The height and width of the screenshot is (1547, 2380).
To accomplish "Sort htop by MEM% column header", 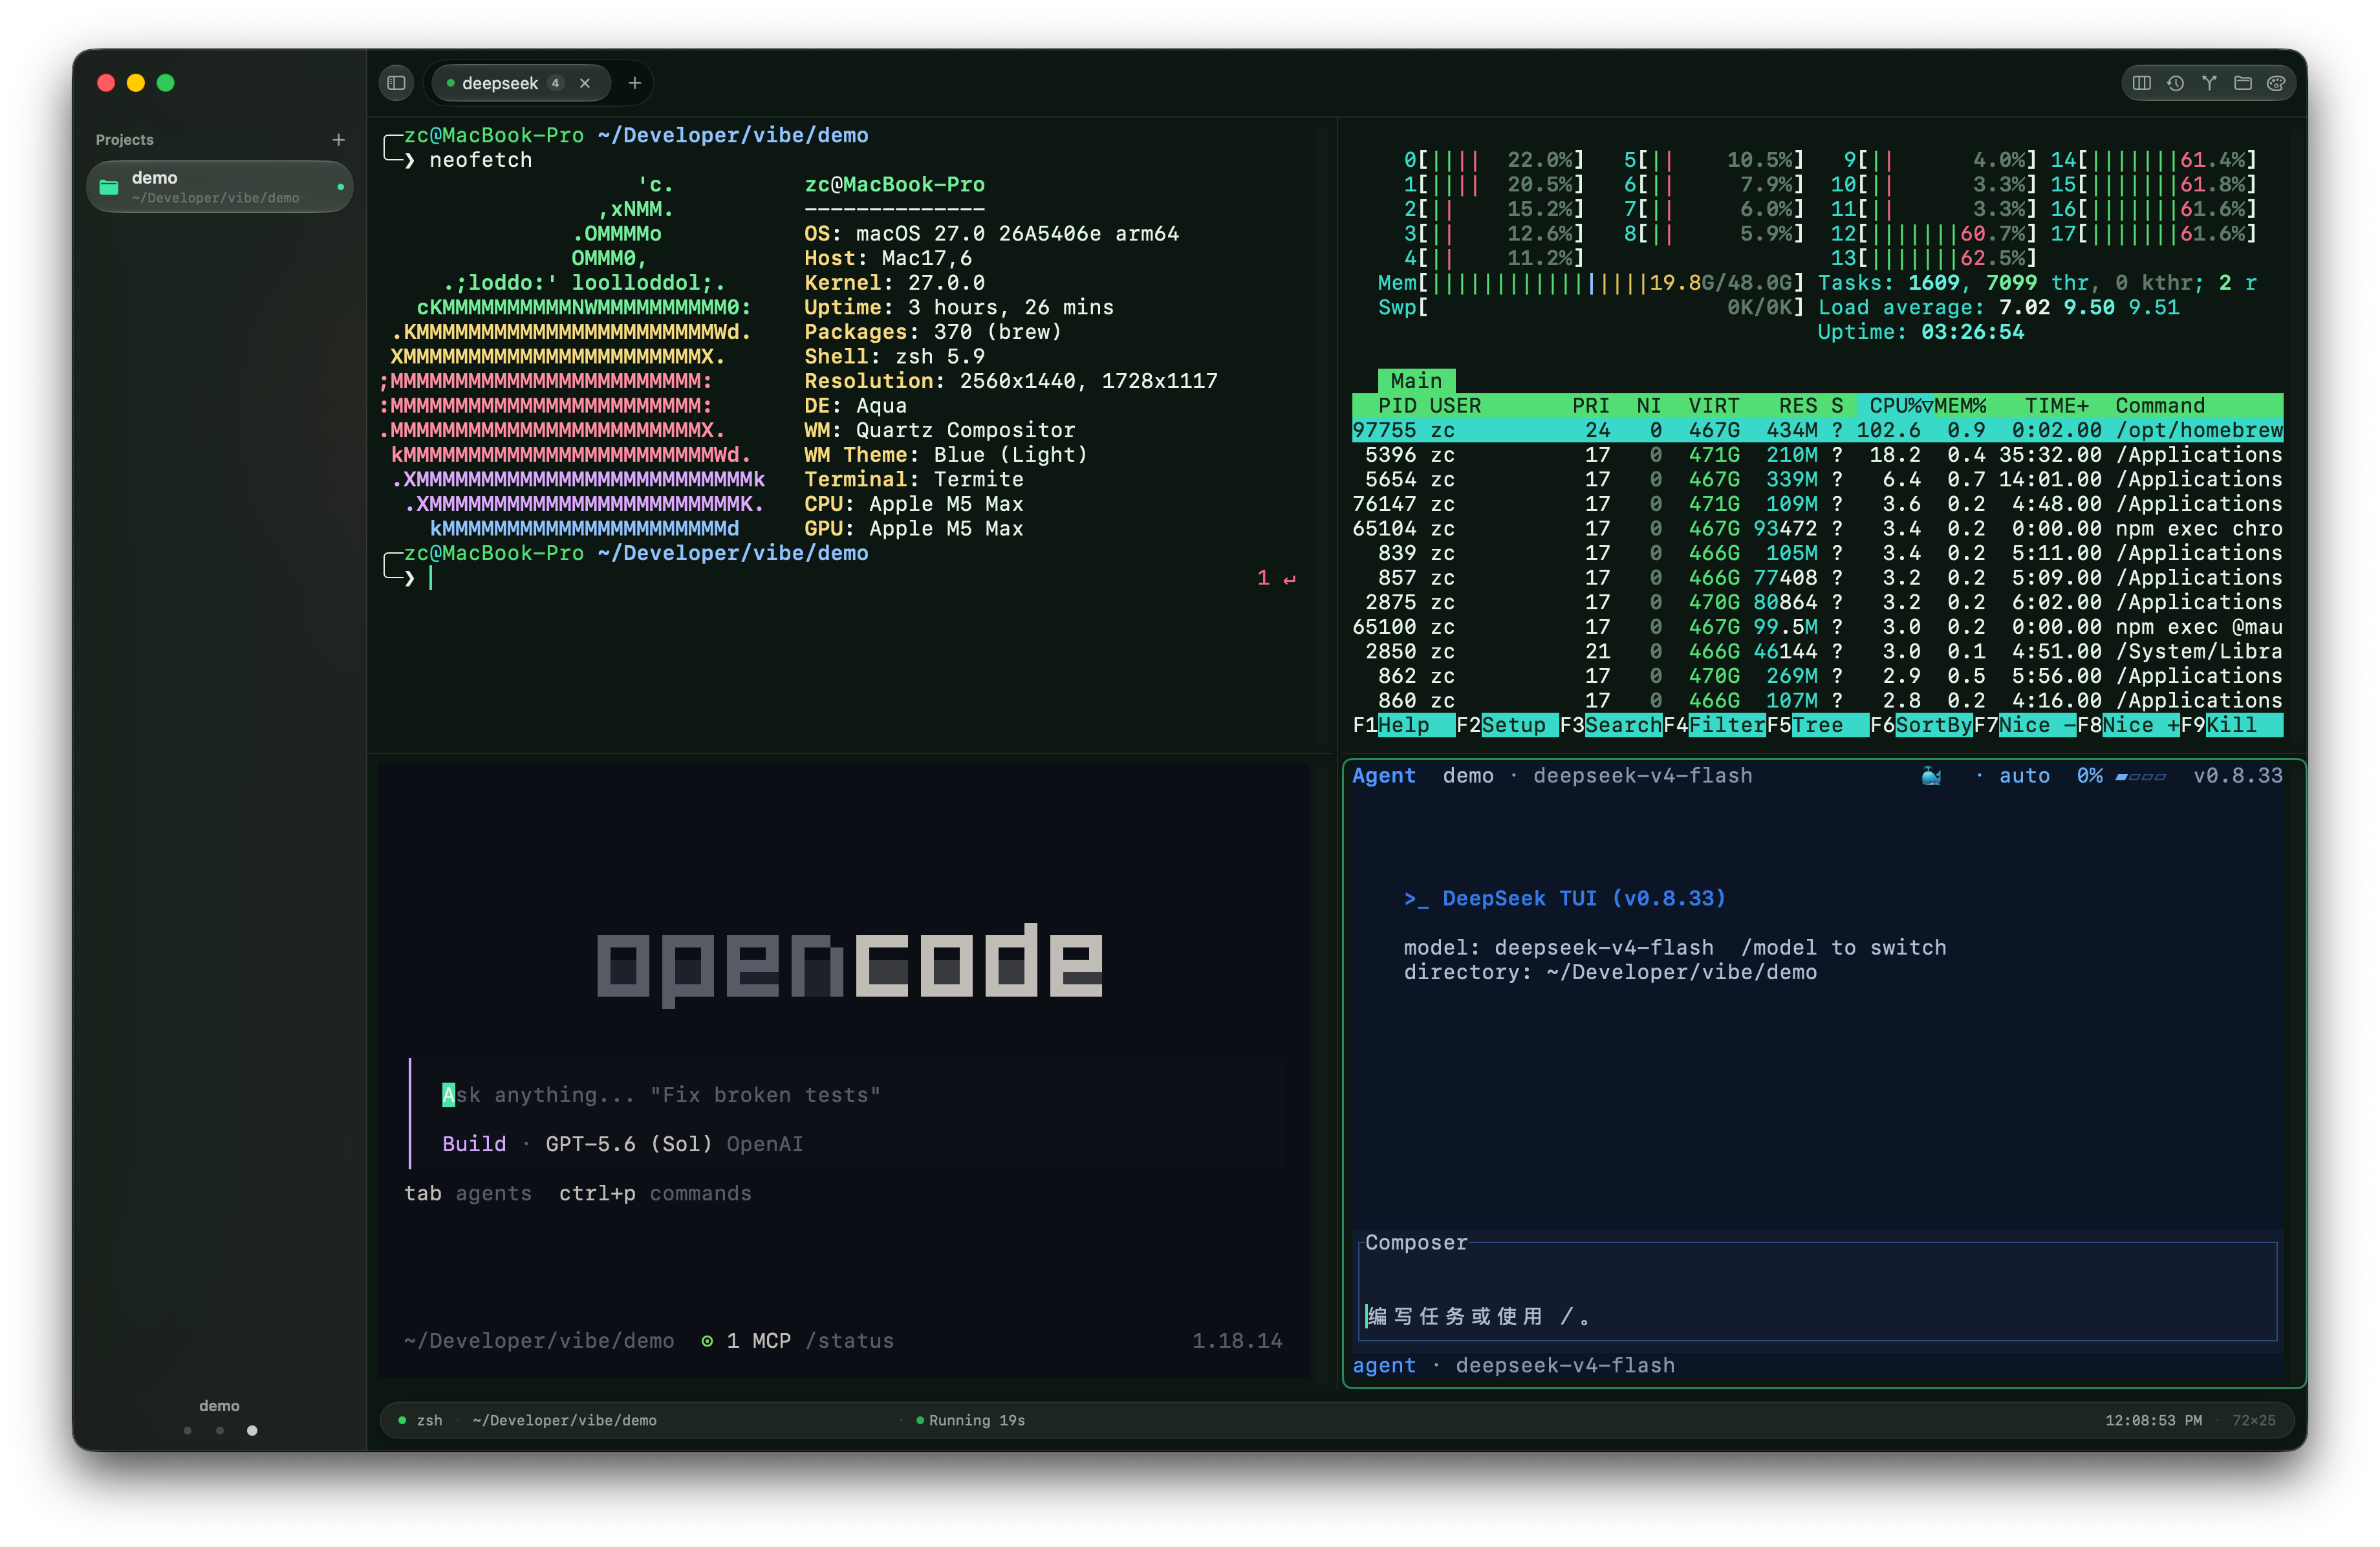I will [1960, 406].
